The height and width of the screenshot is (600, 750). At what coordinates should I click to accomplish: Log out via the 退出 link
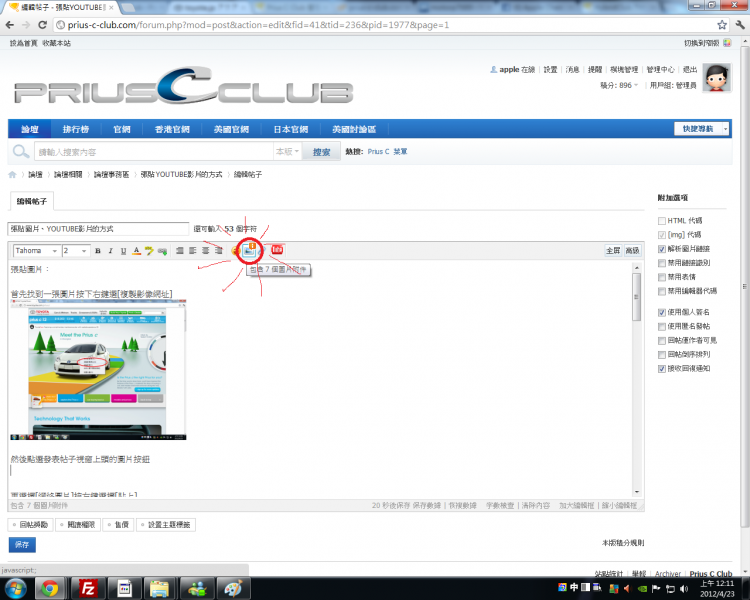pos(690,70)
